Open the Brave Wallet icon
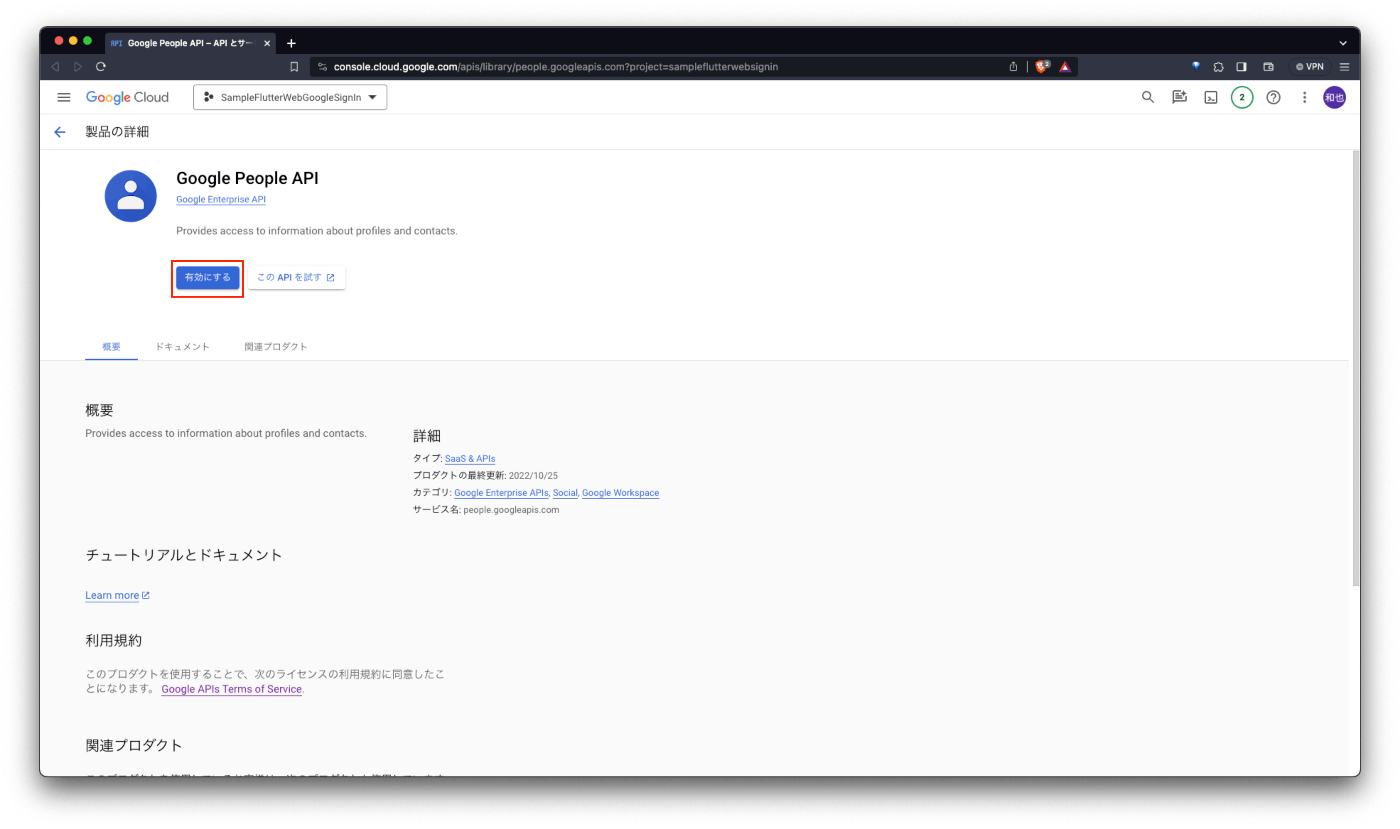Image resolution: width=1400 pixels, height=829 pixels. [1268, 67]
